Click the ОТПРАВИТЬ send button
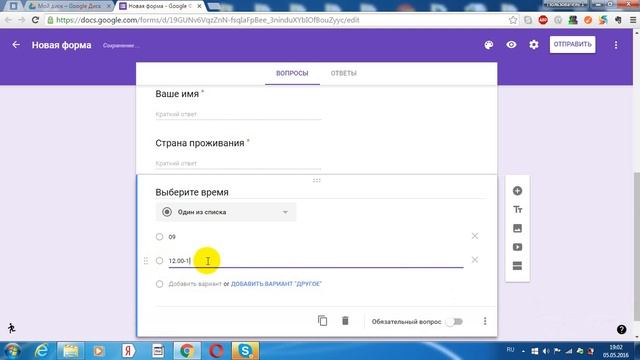Image resolution: width=640 pixels, height=360 pixels. 572,44
